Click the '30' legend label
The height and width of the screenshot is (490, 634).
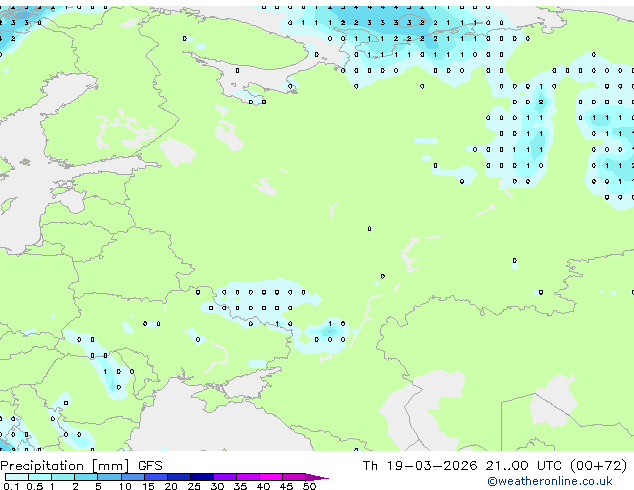(217, 486)
